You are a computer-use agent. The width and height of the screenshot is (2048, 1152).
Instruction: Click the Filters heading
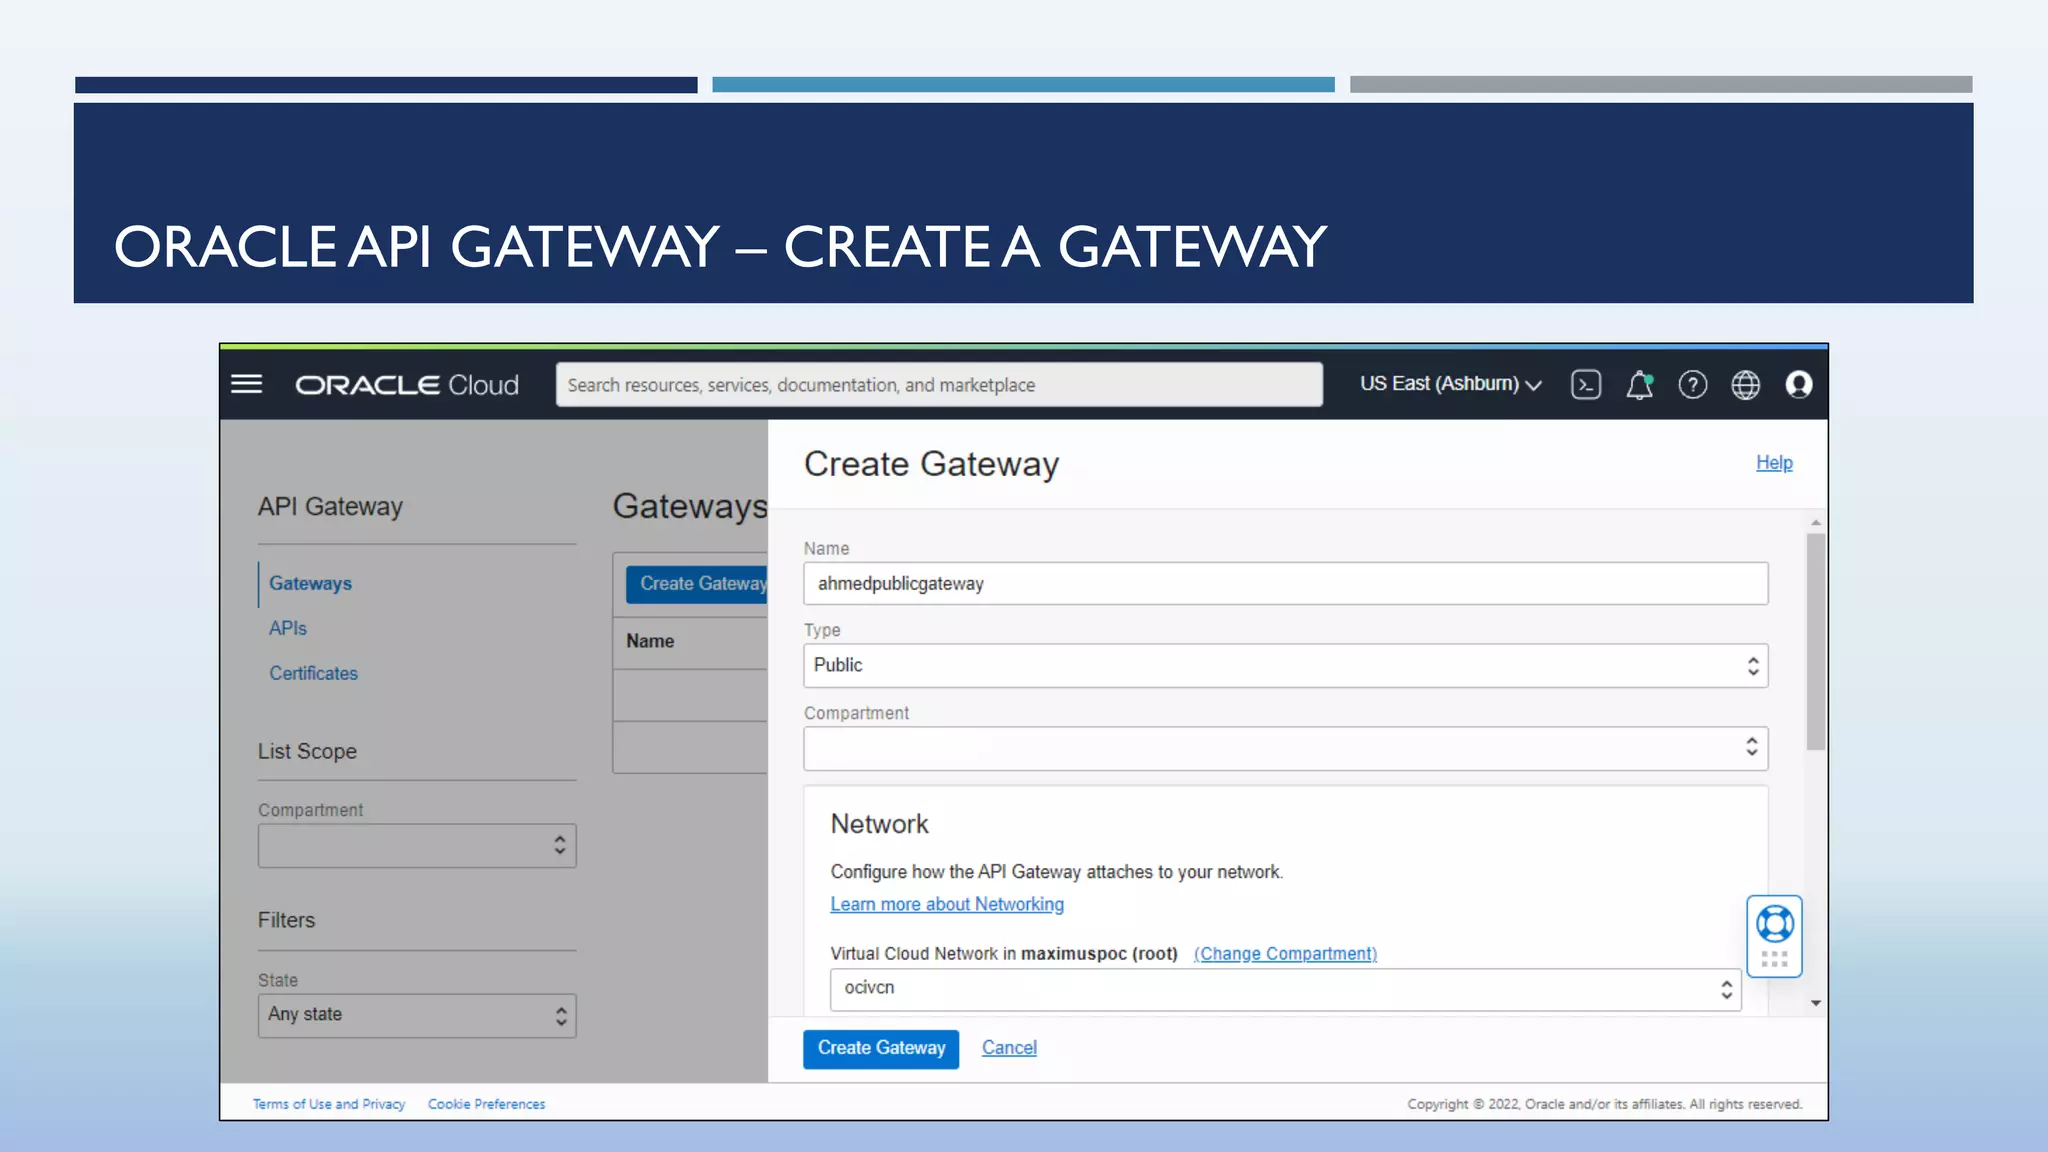286,921
